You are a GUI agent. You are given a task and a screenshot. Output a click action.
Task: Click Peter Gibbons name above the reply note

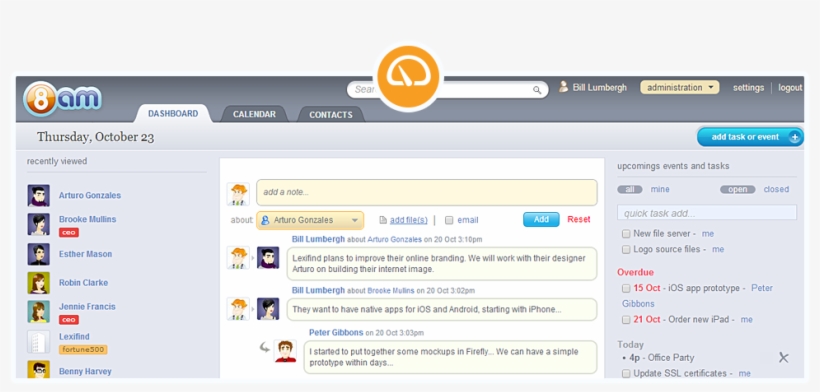336,332
